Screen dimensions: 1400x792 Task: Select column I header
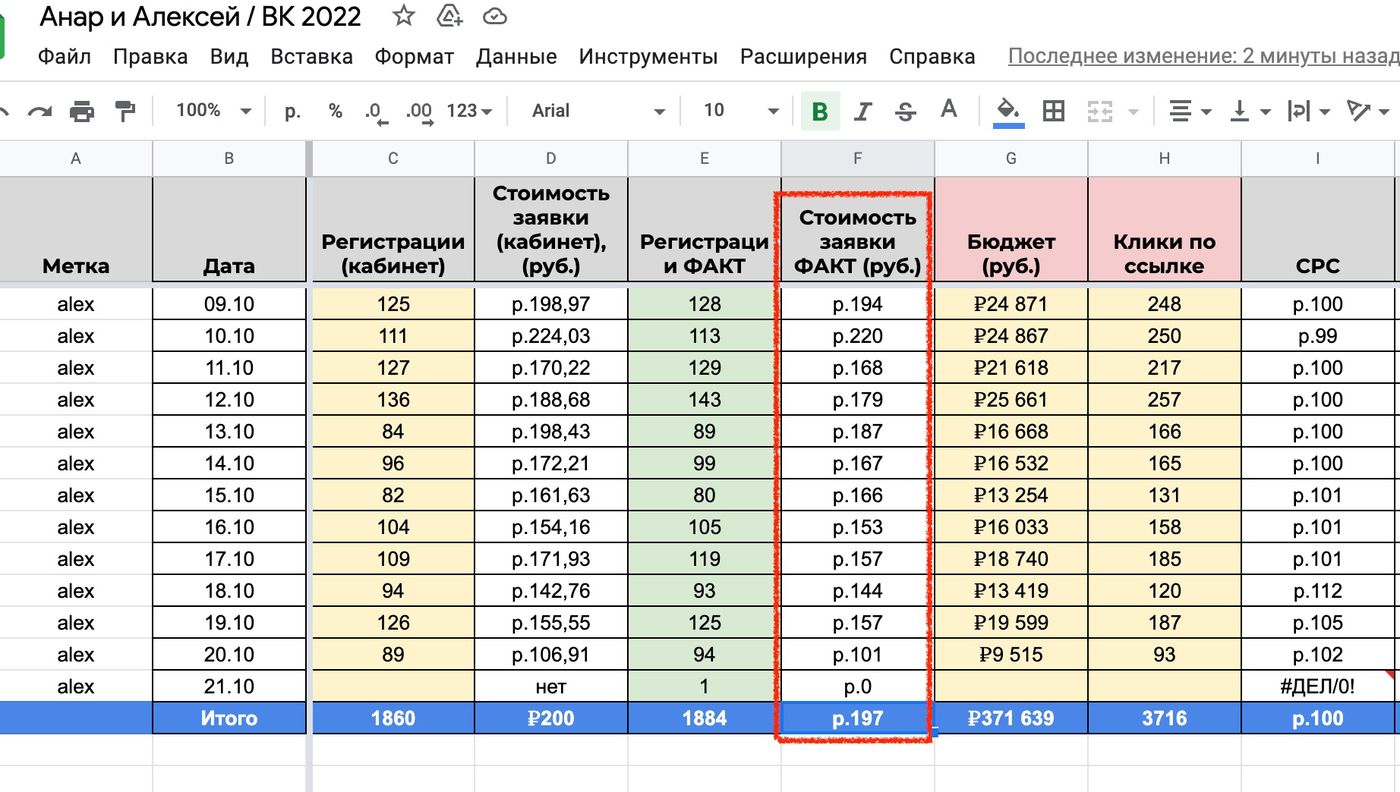[x=1318, y=158]
